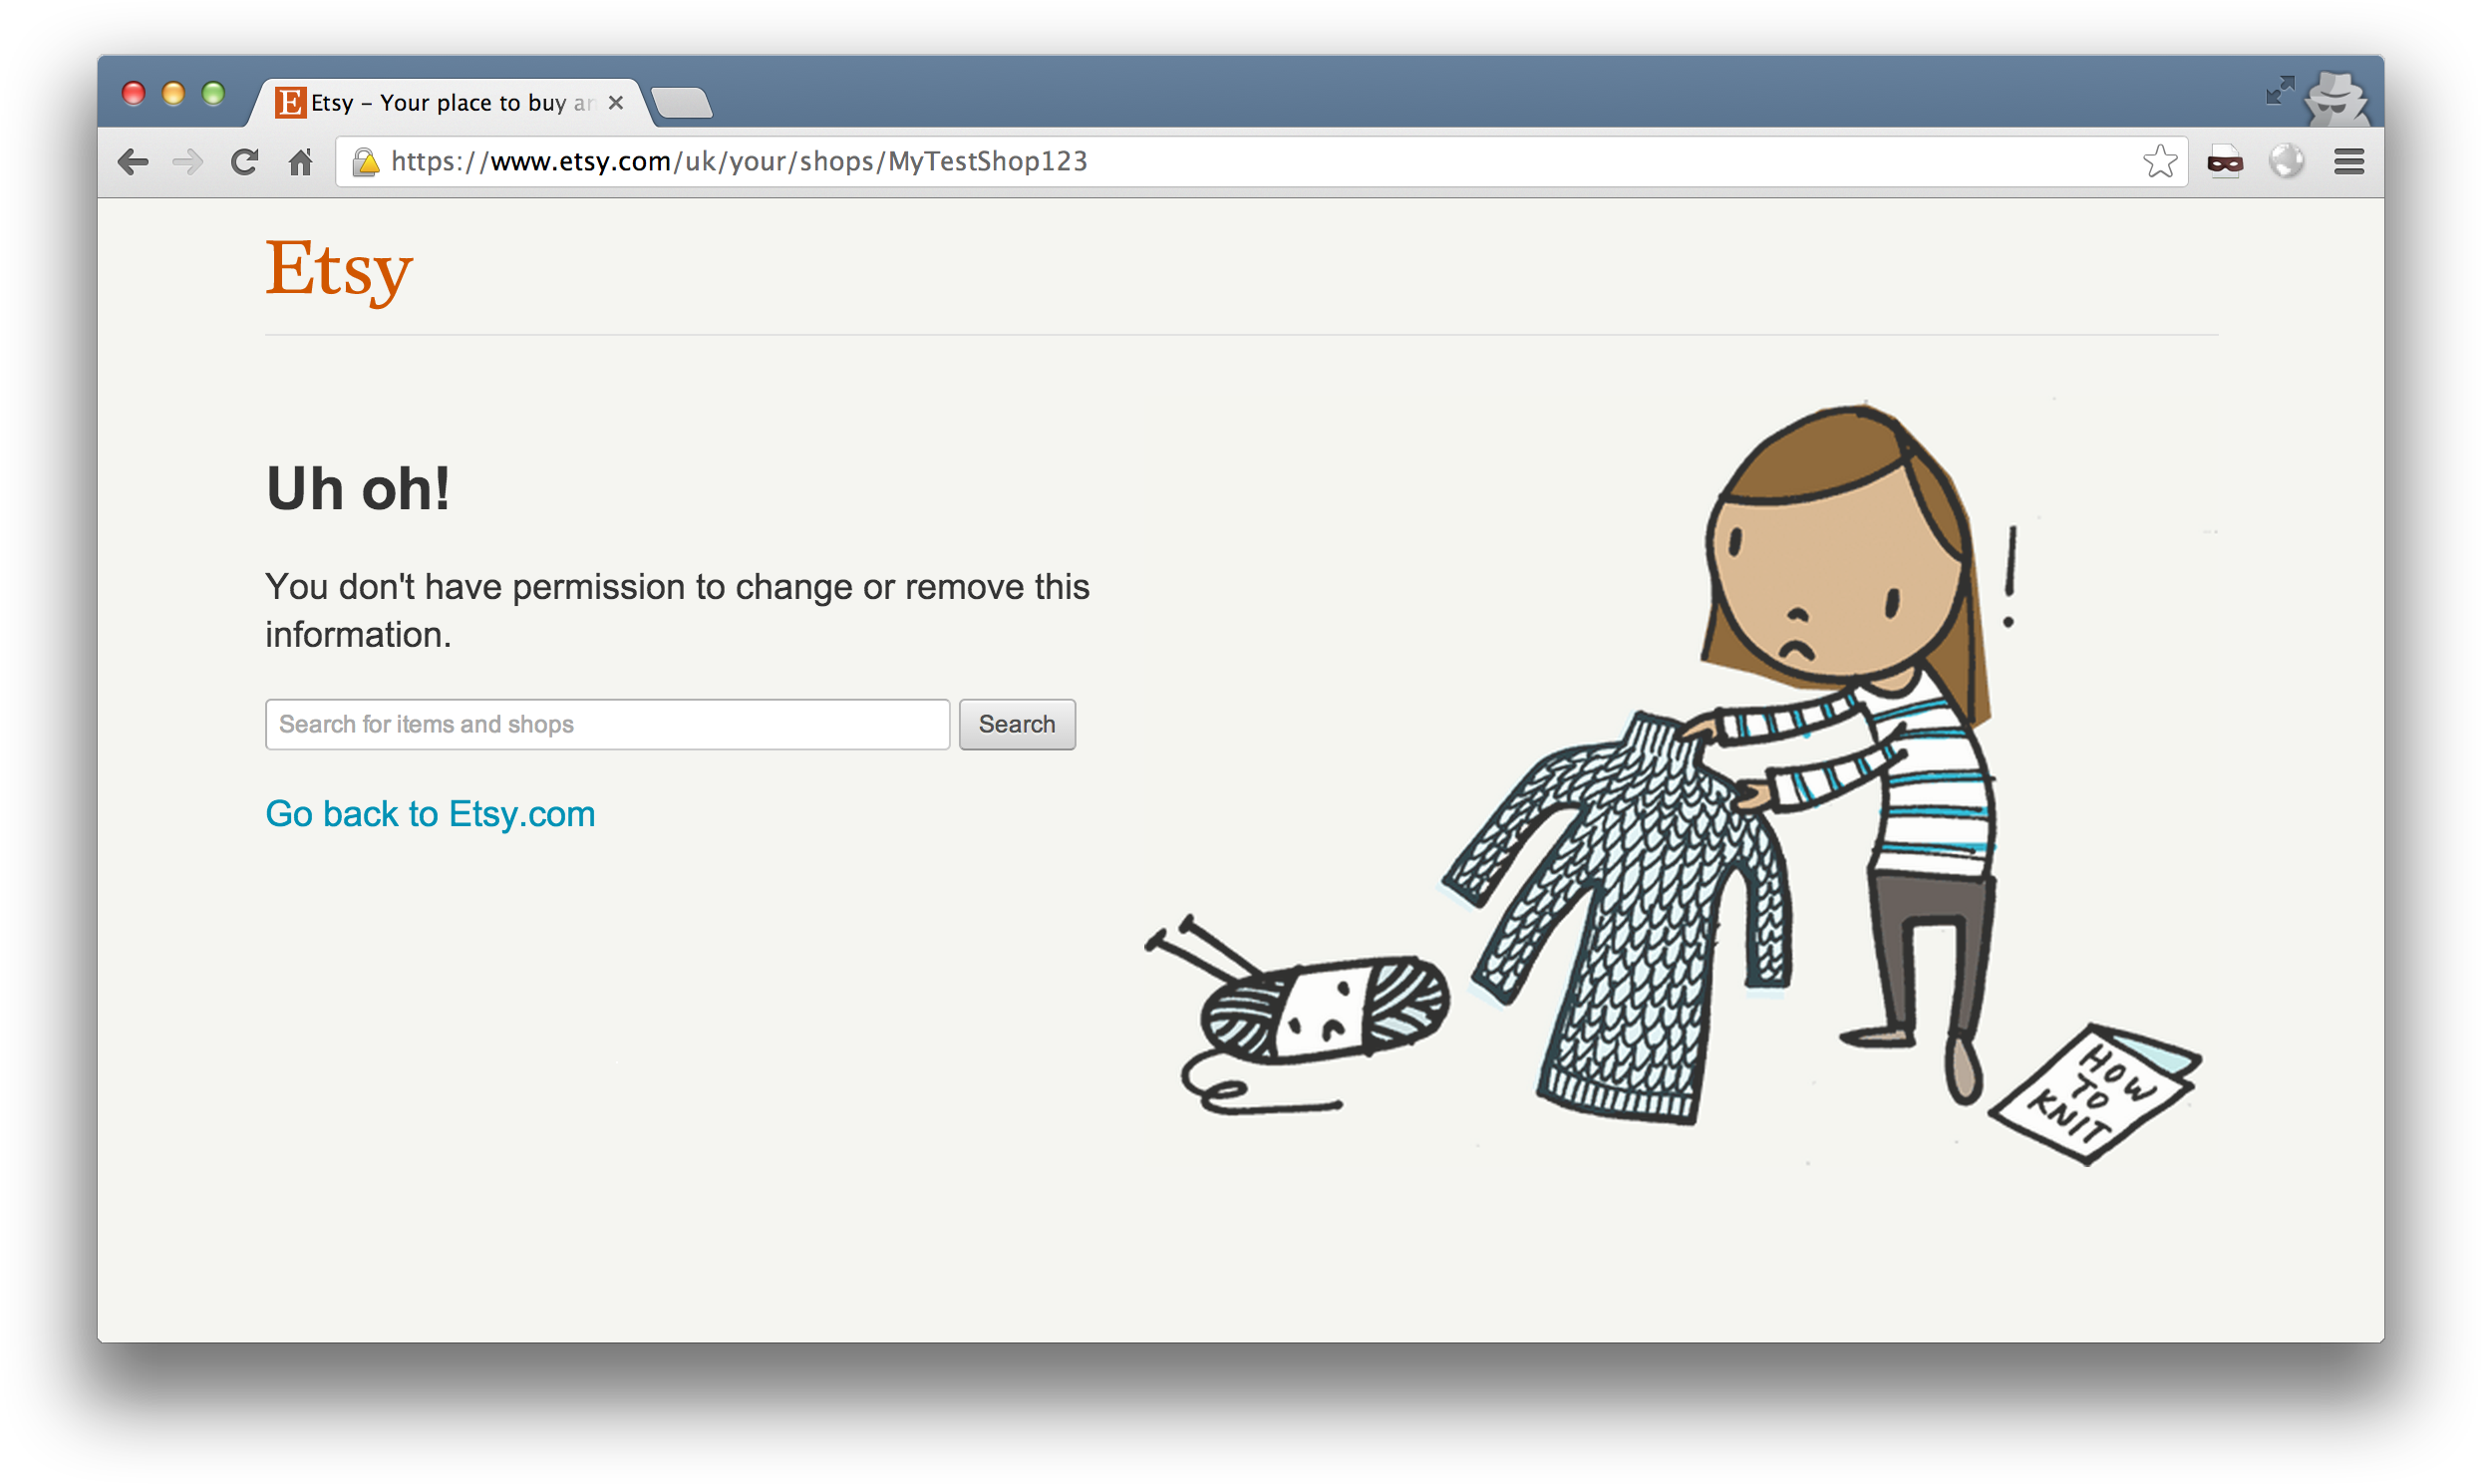Click the incognito spy icon
Screen dimensions: 2481x1484
(x=2335, y=99)
